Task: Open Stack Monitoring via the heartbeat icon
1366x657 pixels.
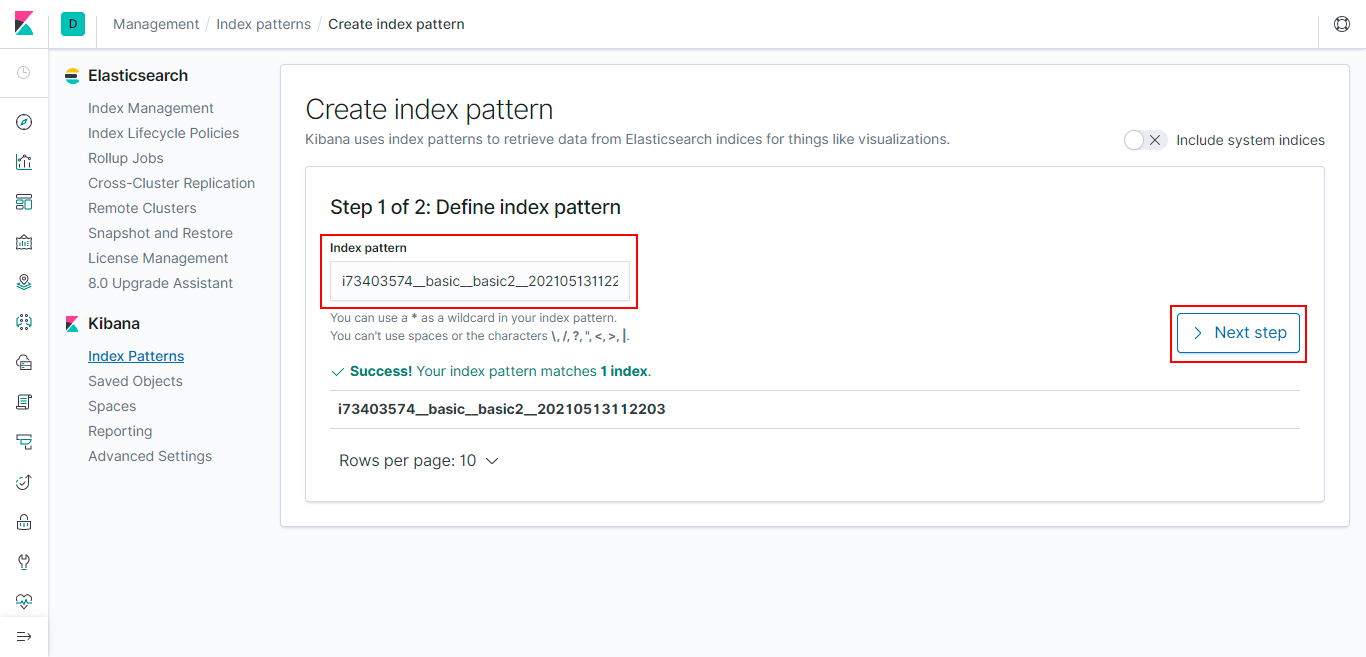Action: point(24,602)
